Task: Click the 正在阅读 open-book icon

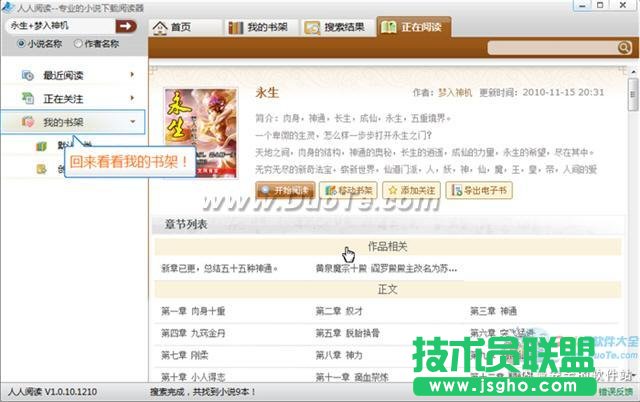Action: click(x=388, y=27)
